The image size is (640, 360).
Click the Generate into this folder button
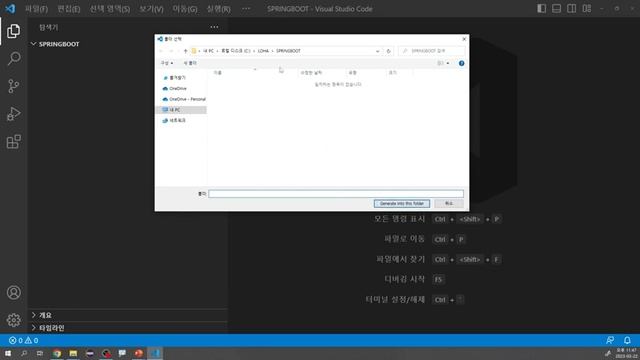pos(402,203)
